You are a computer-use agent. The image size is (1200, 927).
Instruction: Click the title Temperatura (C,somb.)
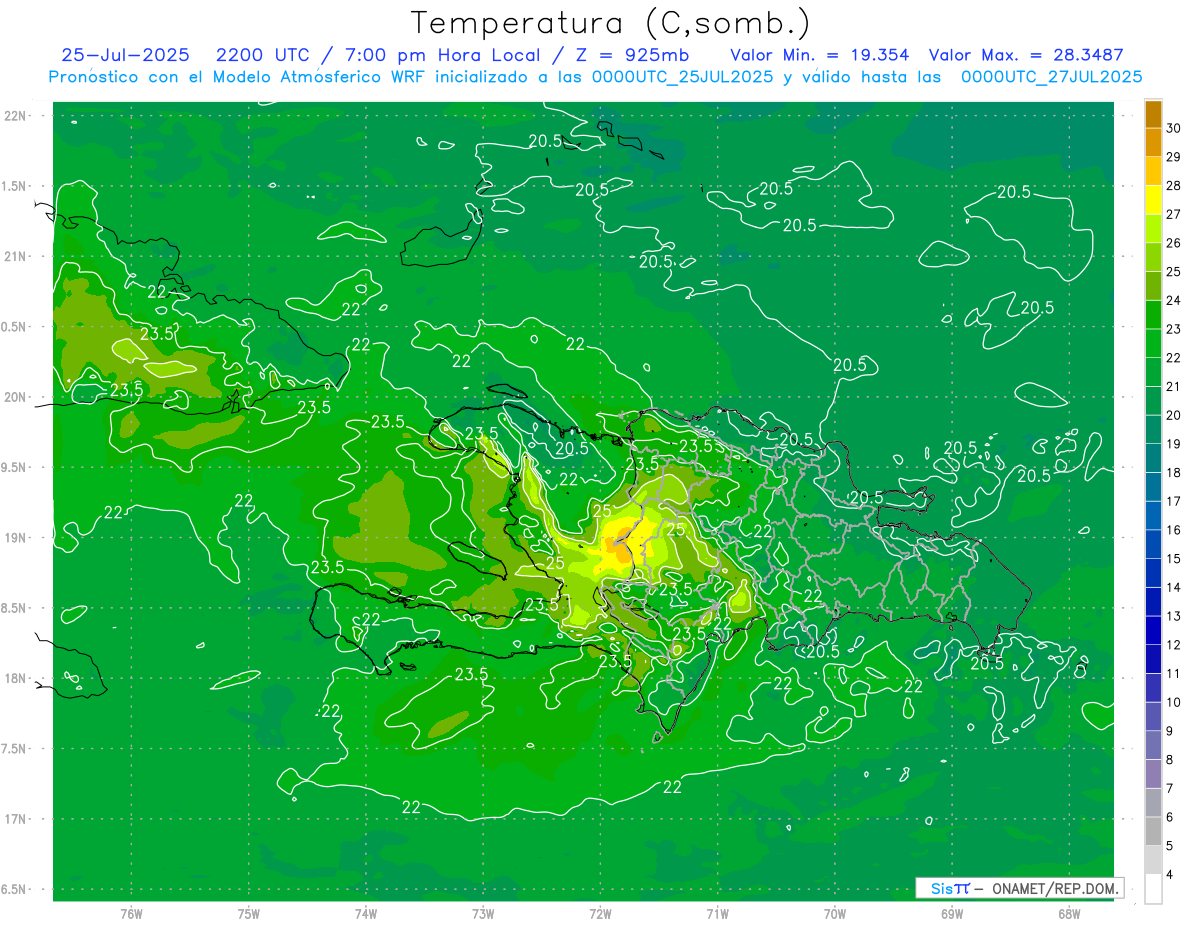611,24
